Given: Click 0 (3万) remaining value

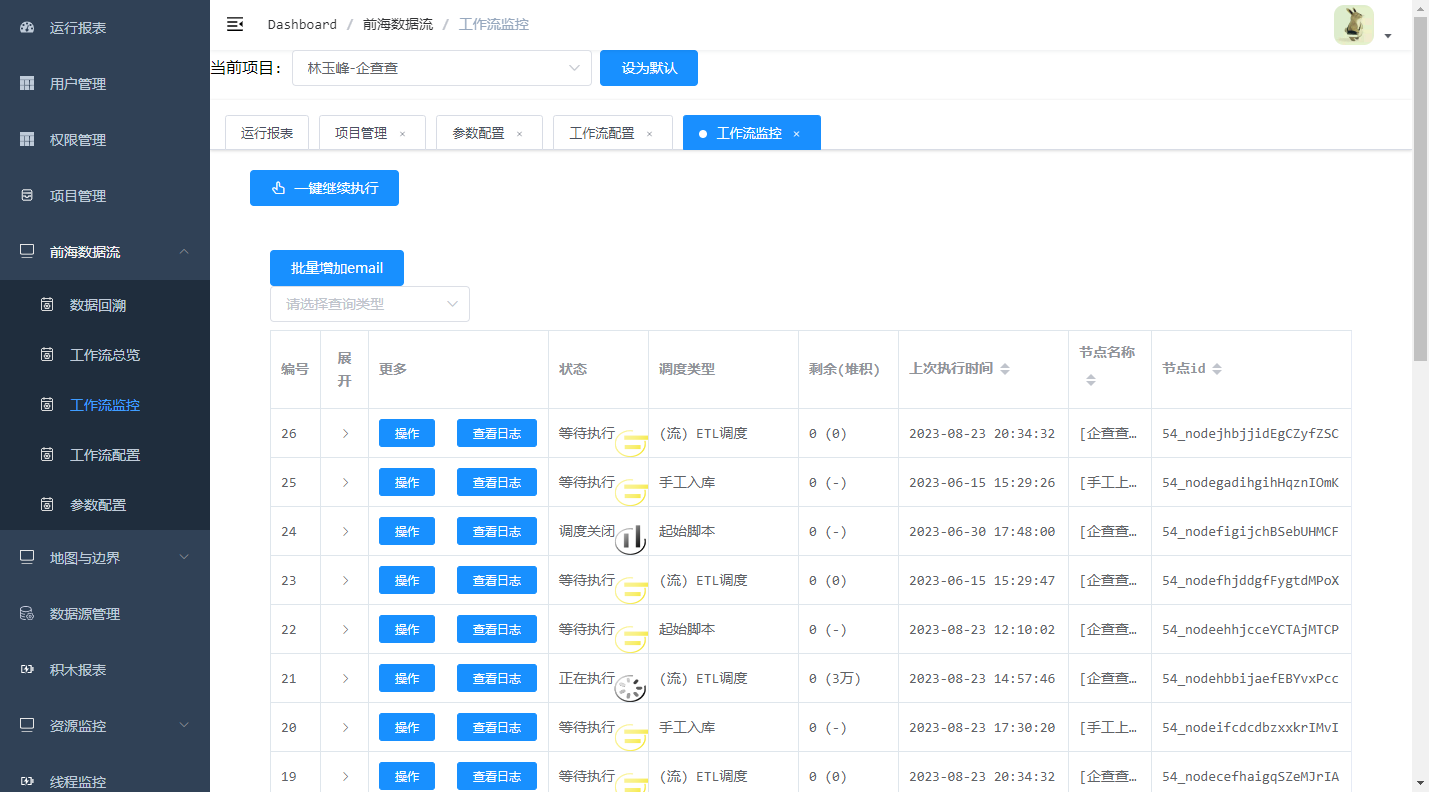Looking at the screenshot, I should (835, 679).
